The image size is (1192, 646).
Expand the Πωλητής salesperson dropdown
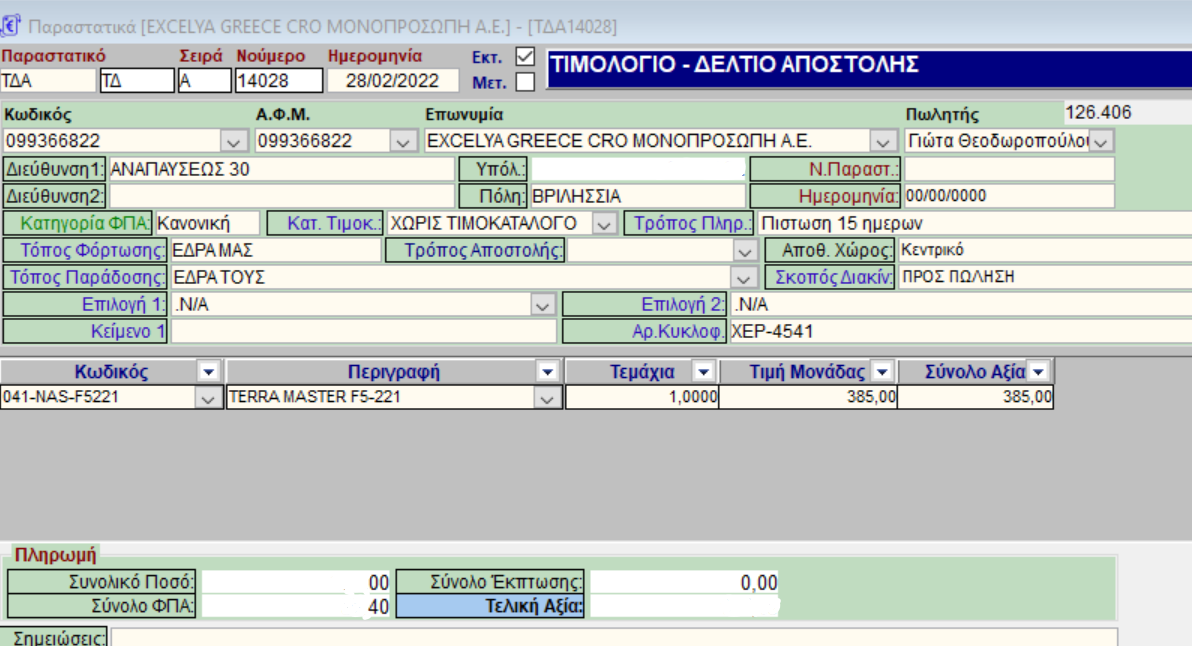click(x=1101, y=142)
